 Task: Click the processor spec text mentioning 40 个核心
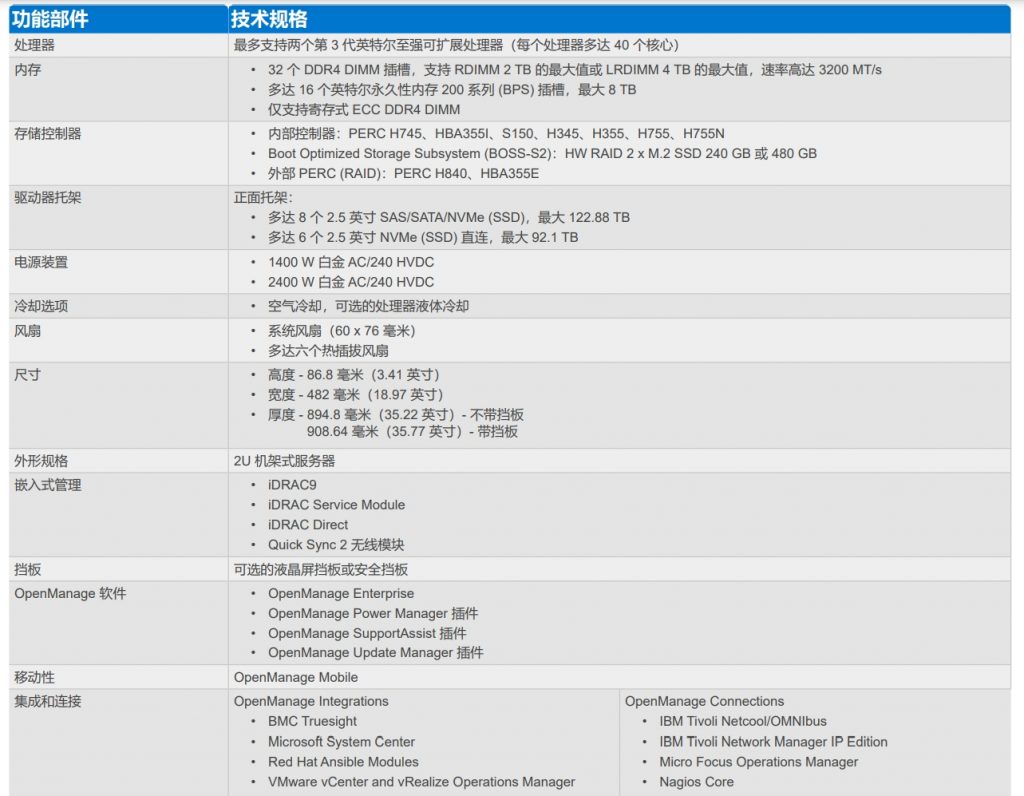tap(456, 45)
